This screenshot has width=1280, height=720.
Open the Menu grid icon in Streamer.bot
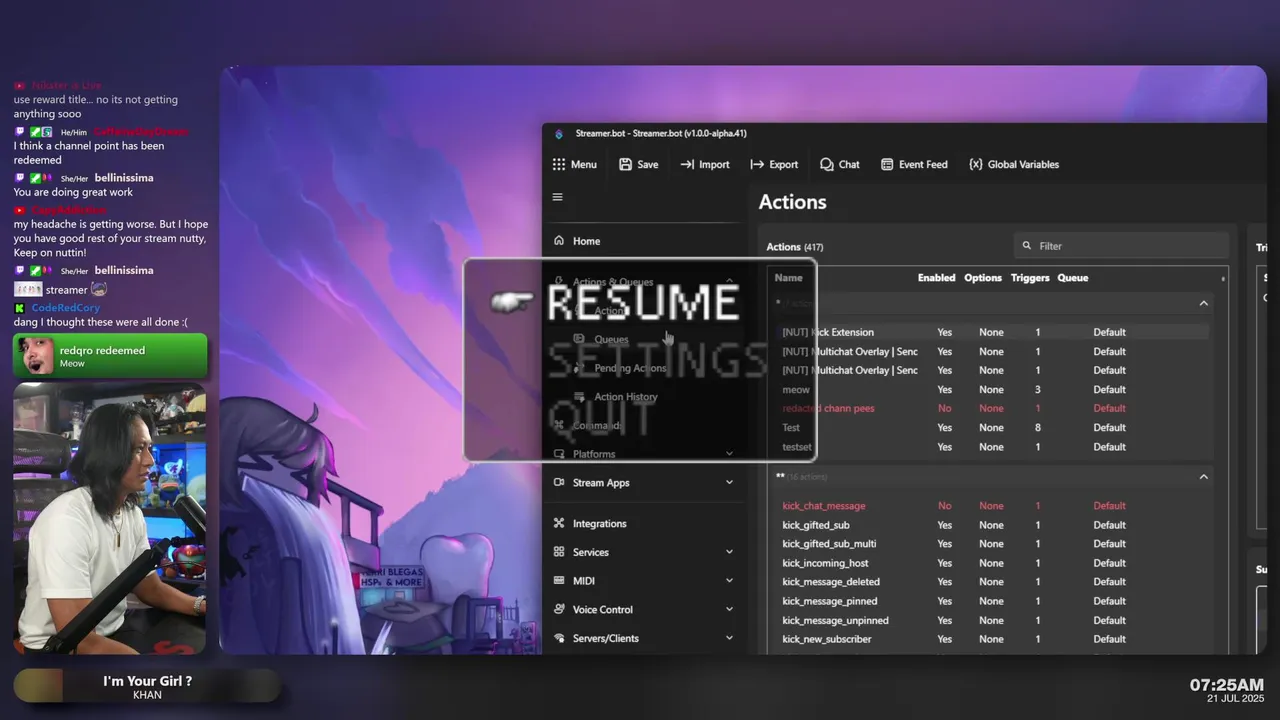[x=558, y=164]
